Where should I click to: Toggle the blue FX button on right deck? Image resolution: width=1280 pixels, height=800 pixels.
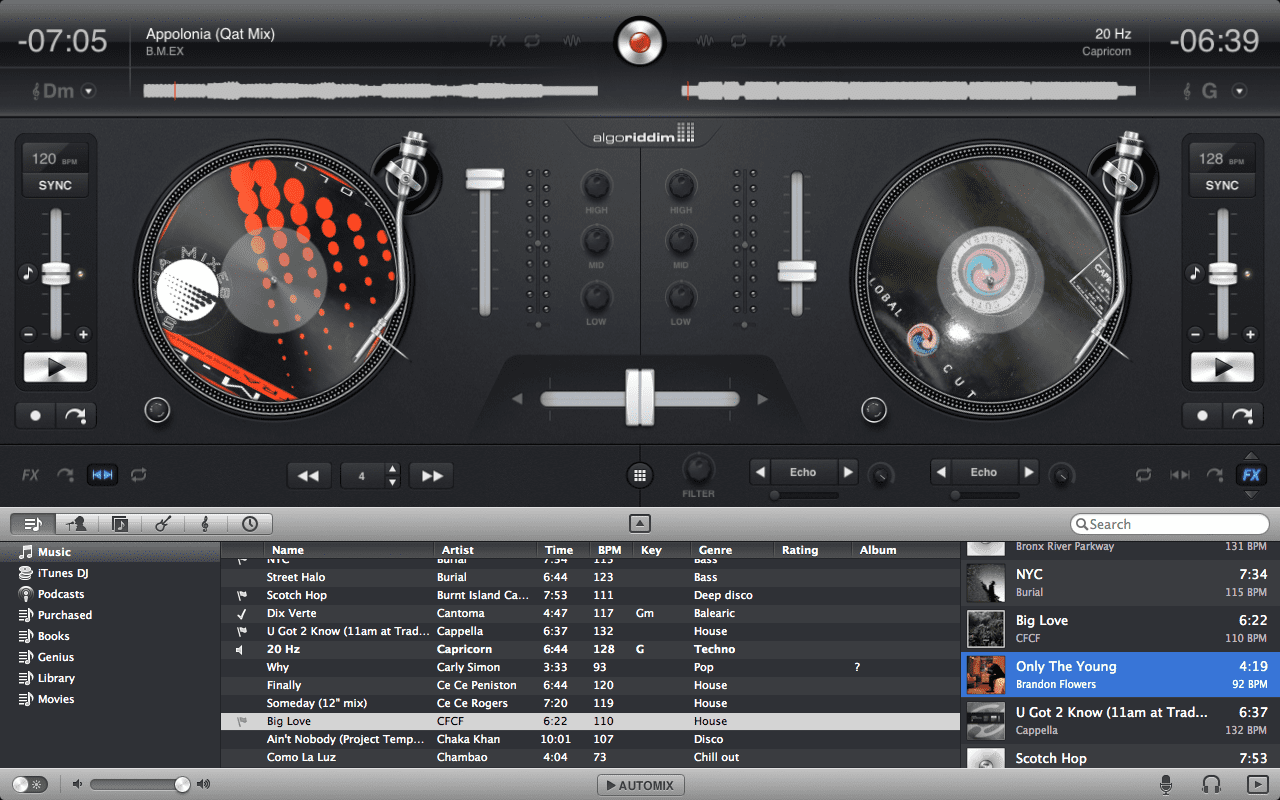[x=1251, y=475]
